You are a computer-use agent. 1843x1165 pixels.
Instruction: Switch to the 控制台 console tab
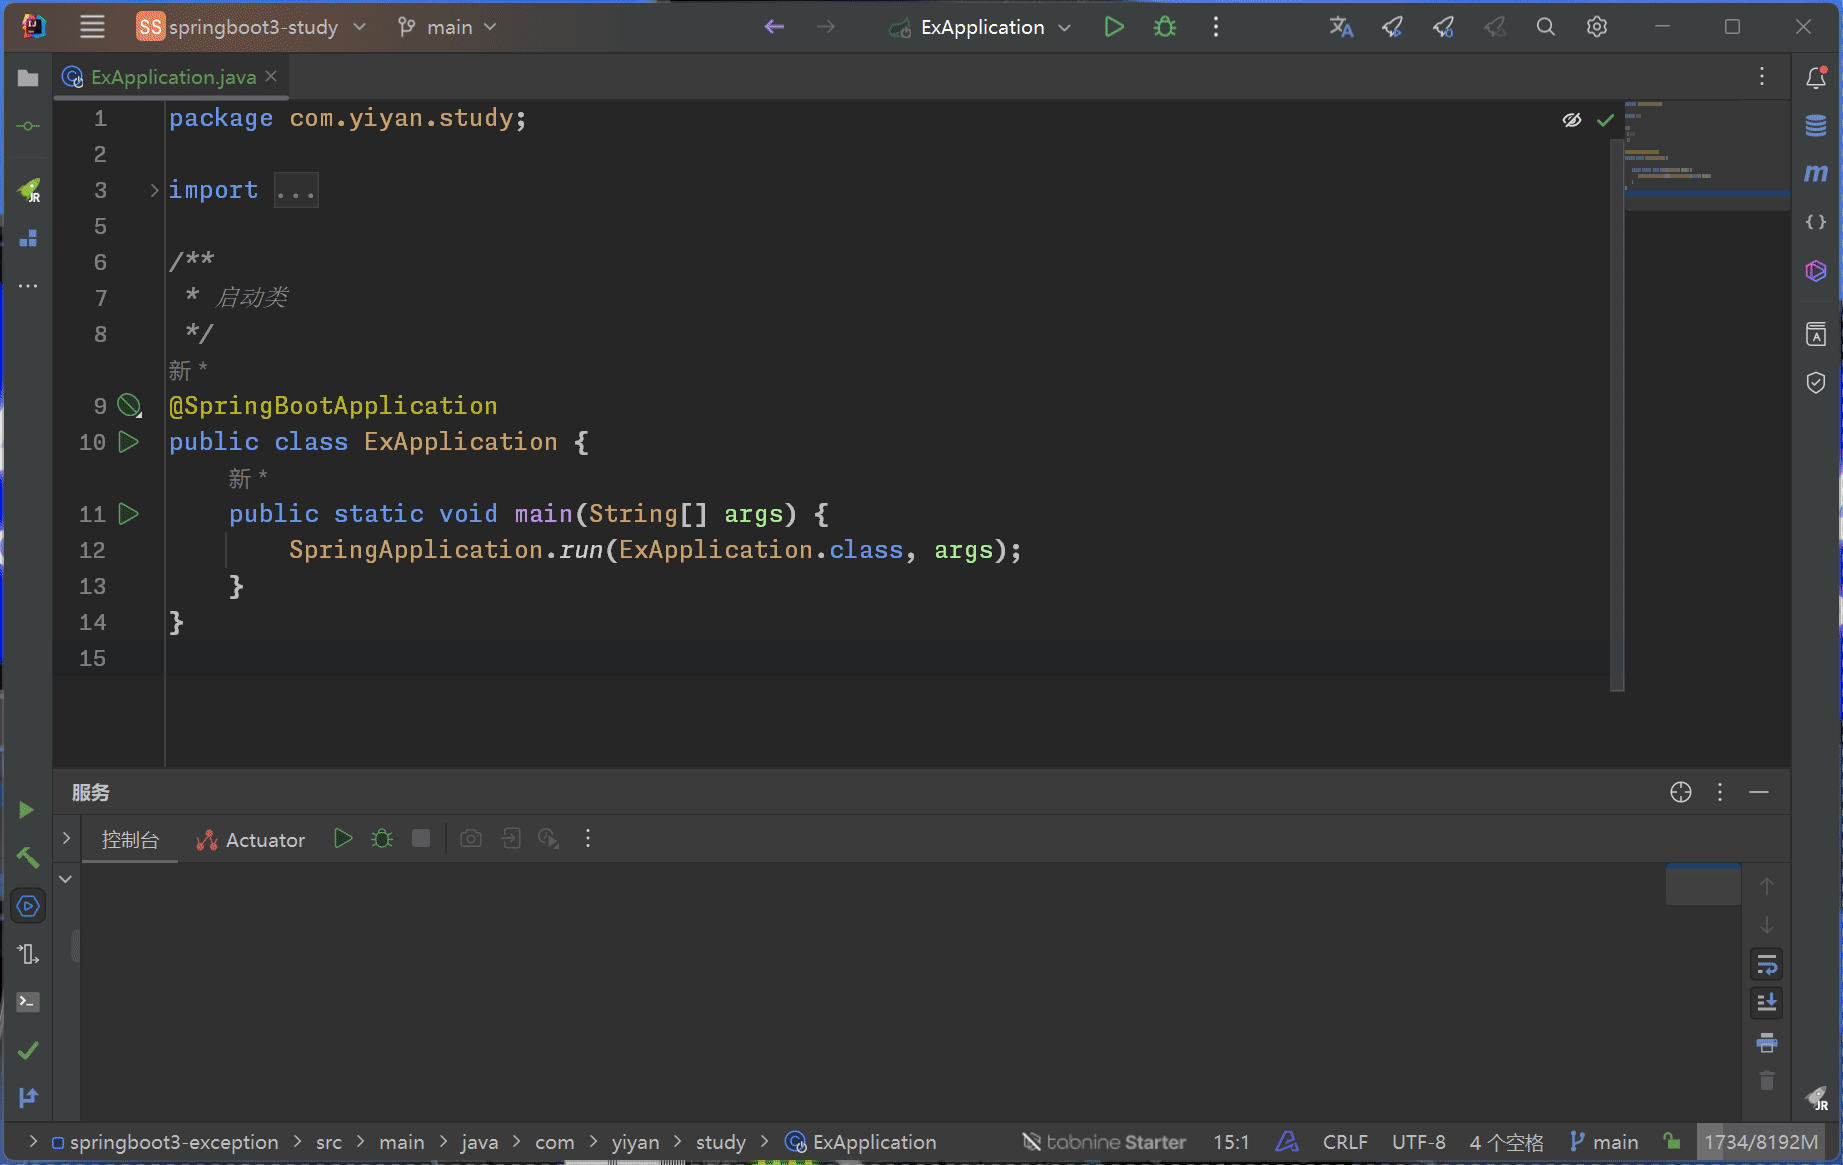(130, 840)
